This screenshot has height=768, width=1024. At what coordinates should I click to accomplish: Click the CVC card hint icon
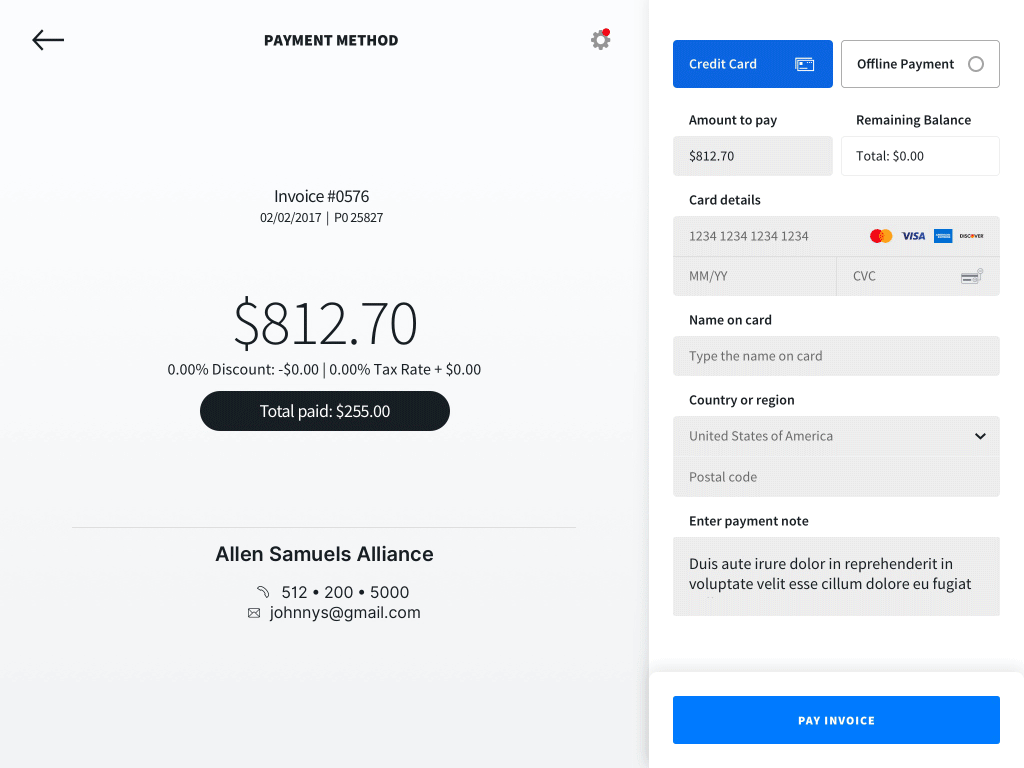pos(972,276)
